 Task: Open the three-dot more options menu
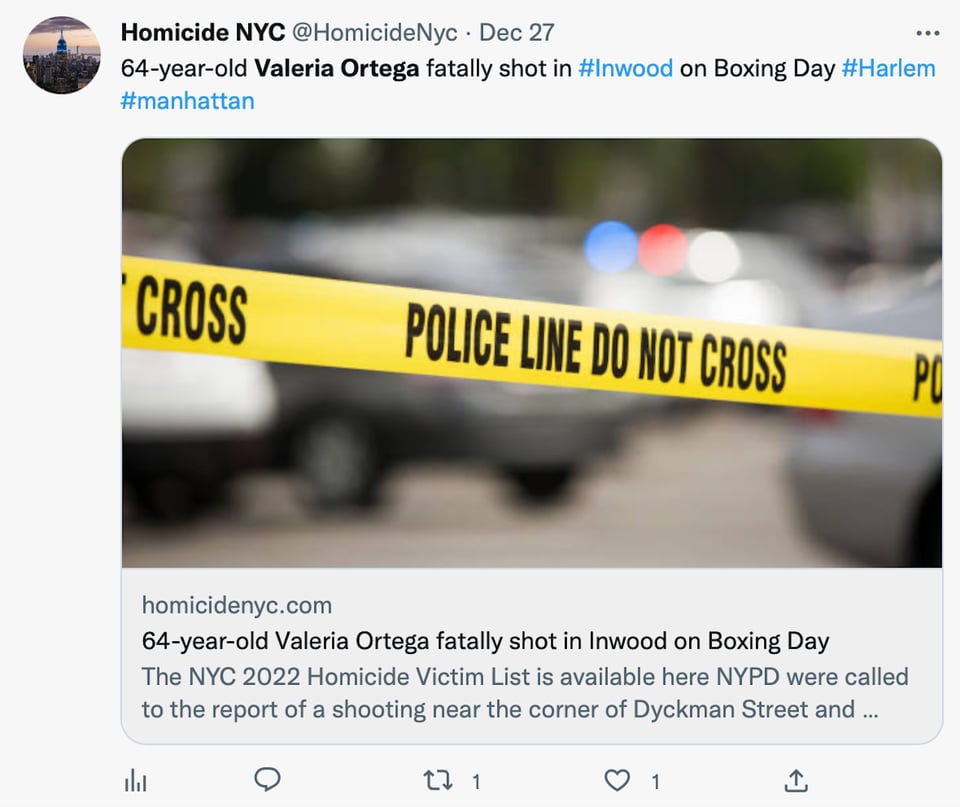point(928,33)
